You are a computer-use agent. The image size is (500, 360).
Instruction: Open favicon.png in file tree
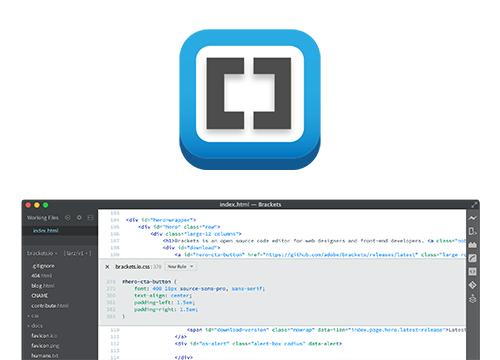45,346
